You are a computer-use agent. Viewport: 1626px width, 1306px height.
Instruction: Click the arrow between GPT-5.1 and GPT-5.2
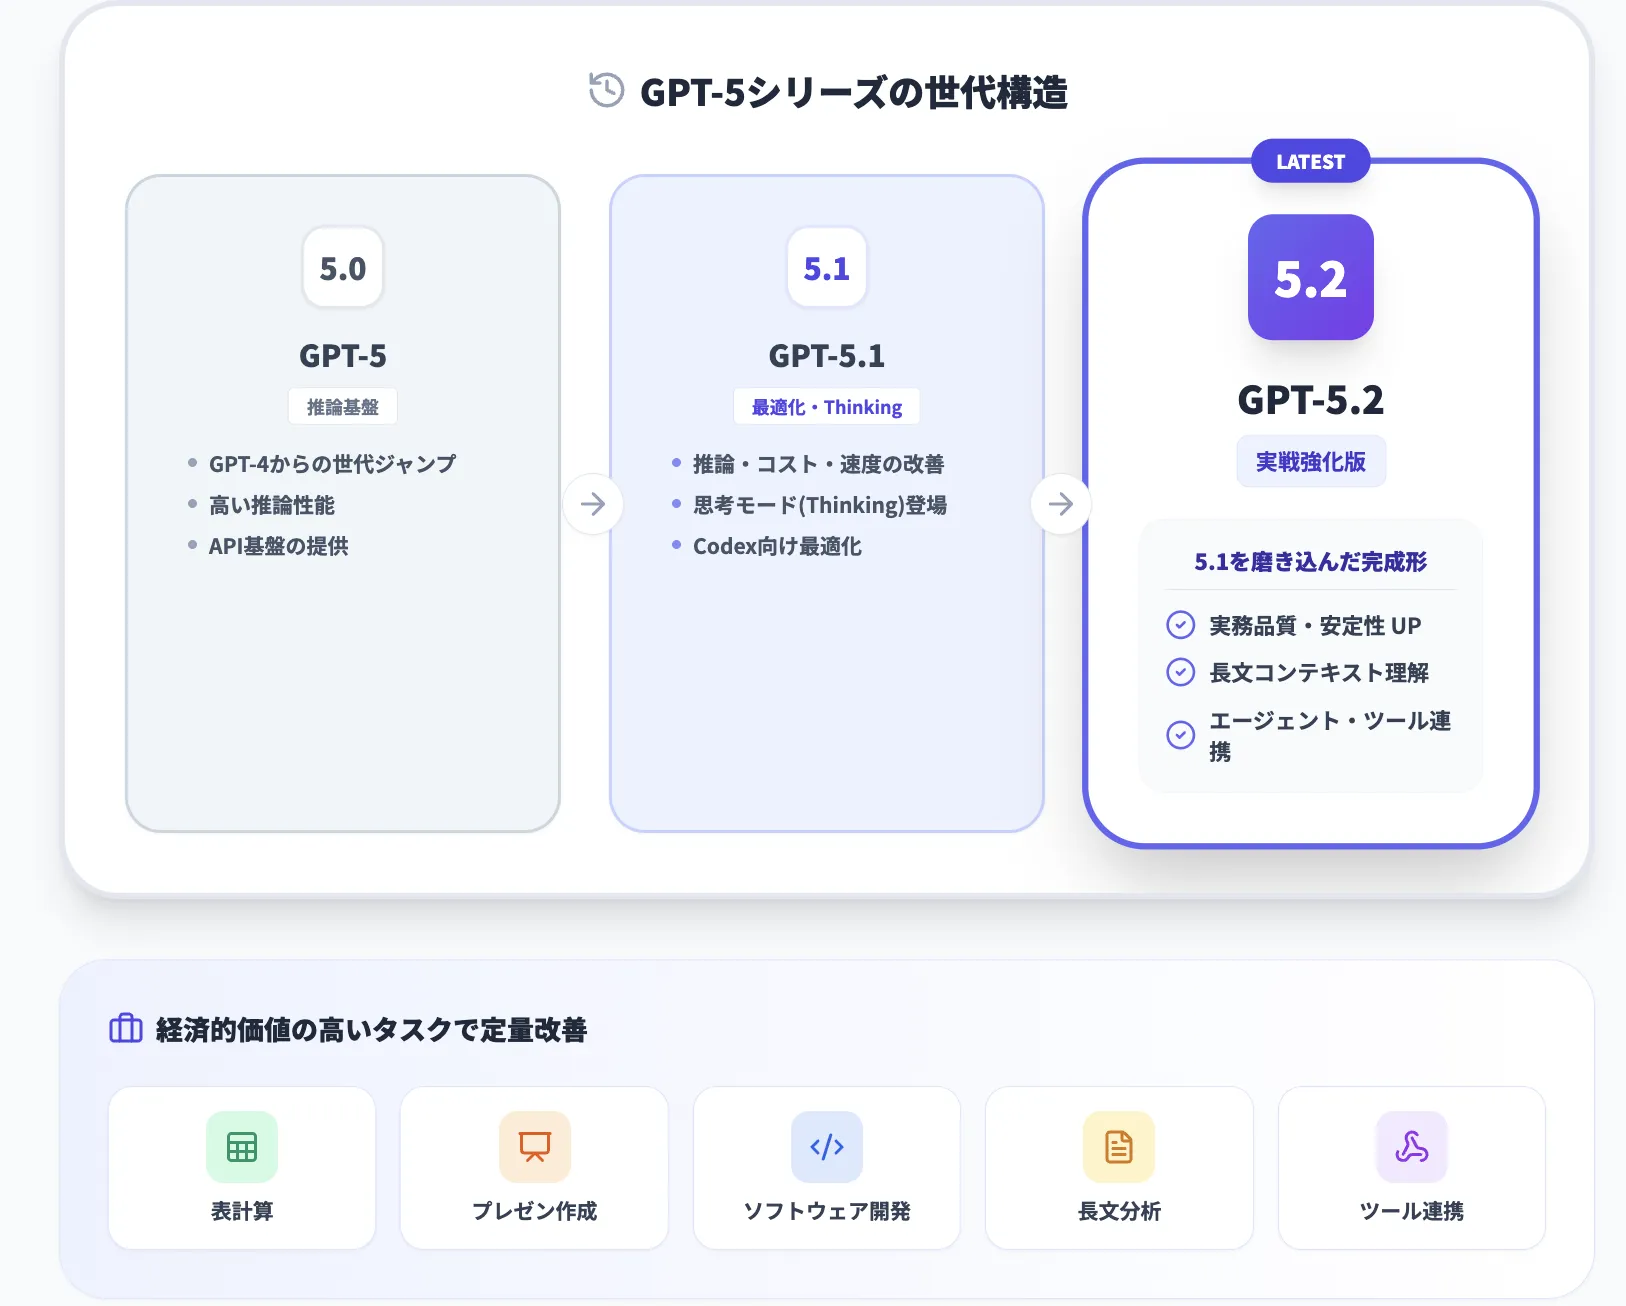coord(1061,504)
